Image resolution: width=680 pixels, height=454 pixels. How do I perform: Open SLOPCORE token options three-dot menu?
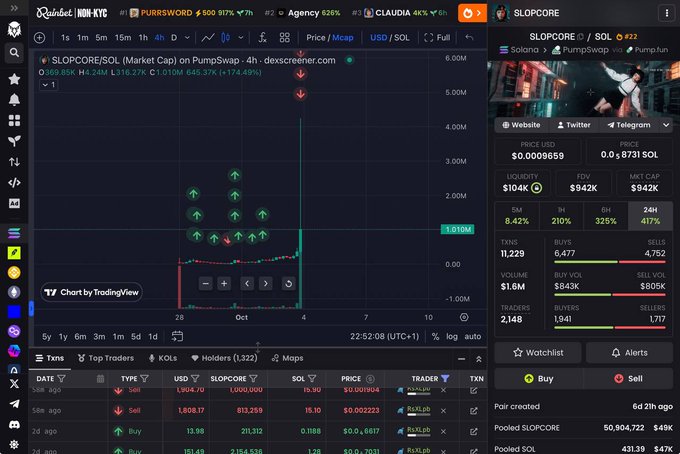coord(667,13)
